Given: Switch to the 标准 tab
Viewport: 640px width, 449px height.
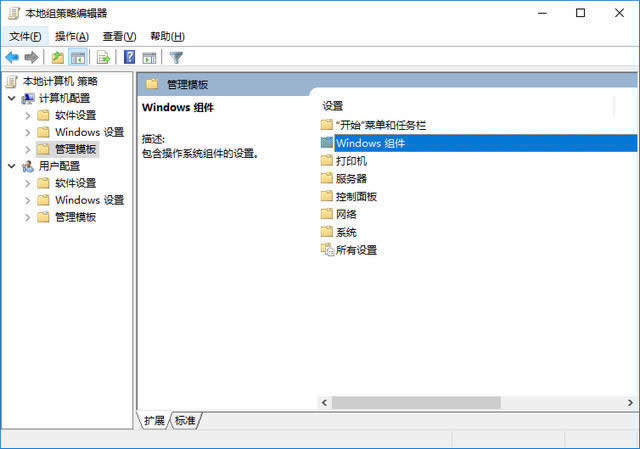Looking at the screenshot, I should [186, 420].
